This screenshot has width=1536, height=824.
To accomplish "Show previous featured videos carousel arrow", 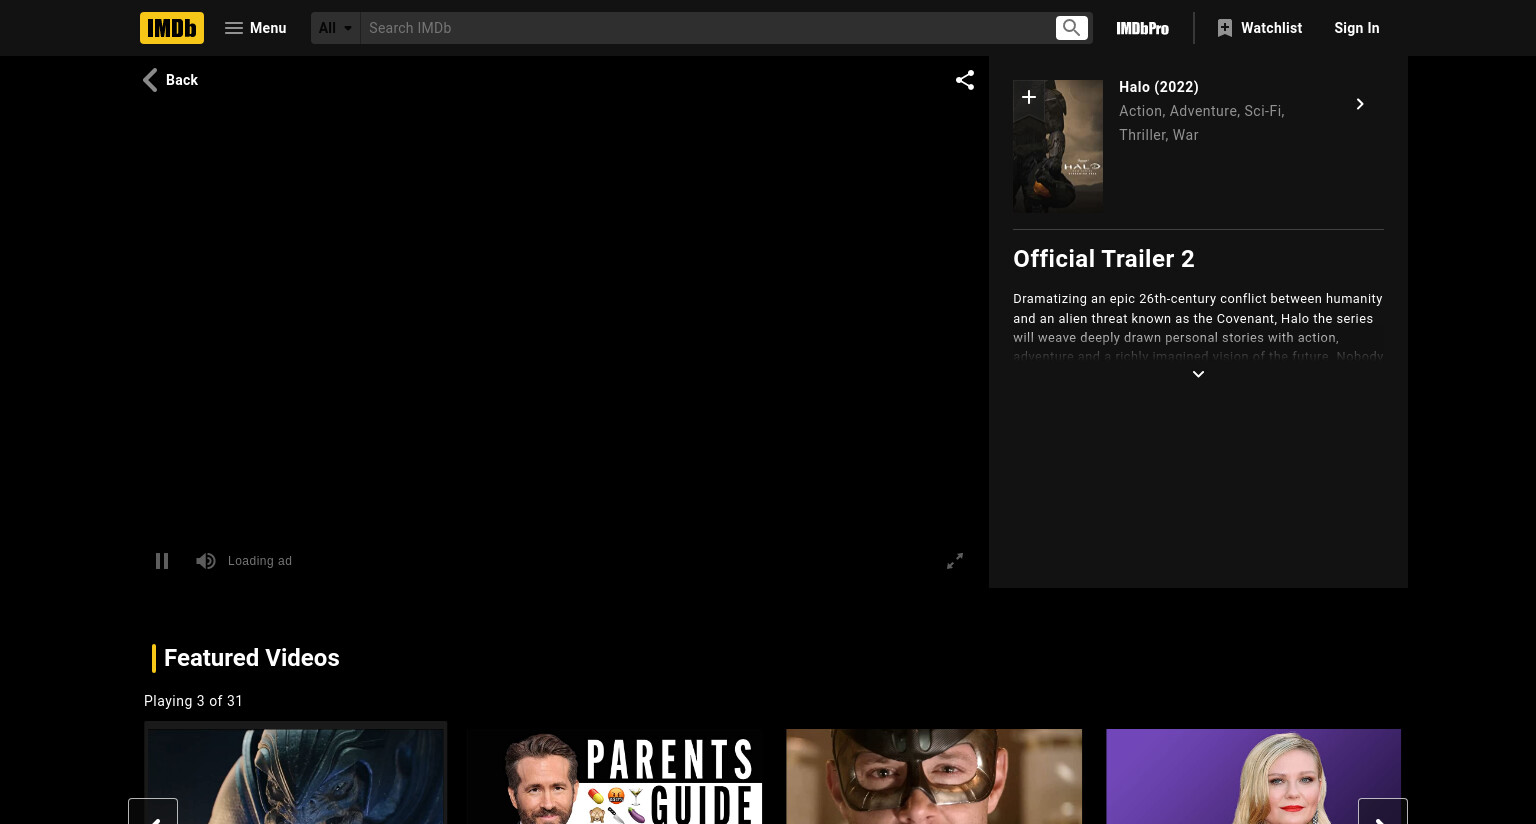I will (153, 812).
